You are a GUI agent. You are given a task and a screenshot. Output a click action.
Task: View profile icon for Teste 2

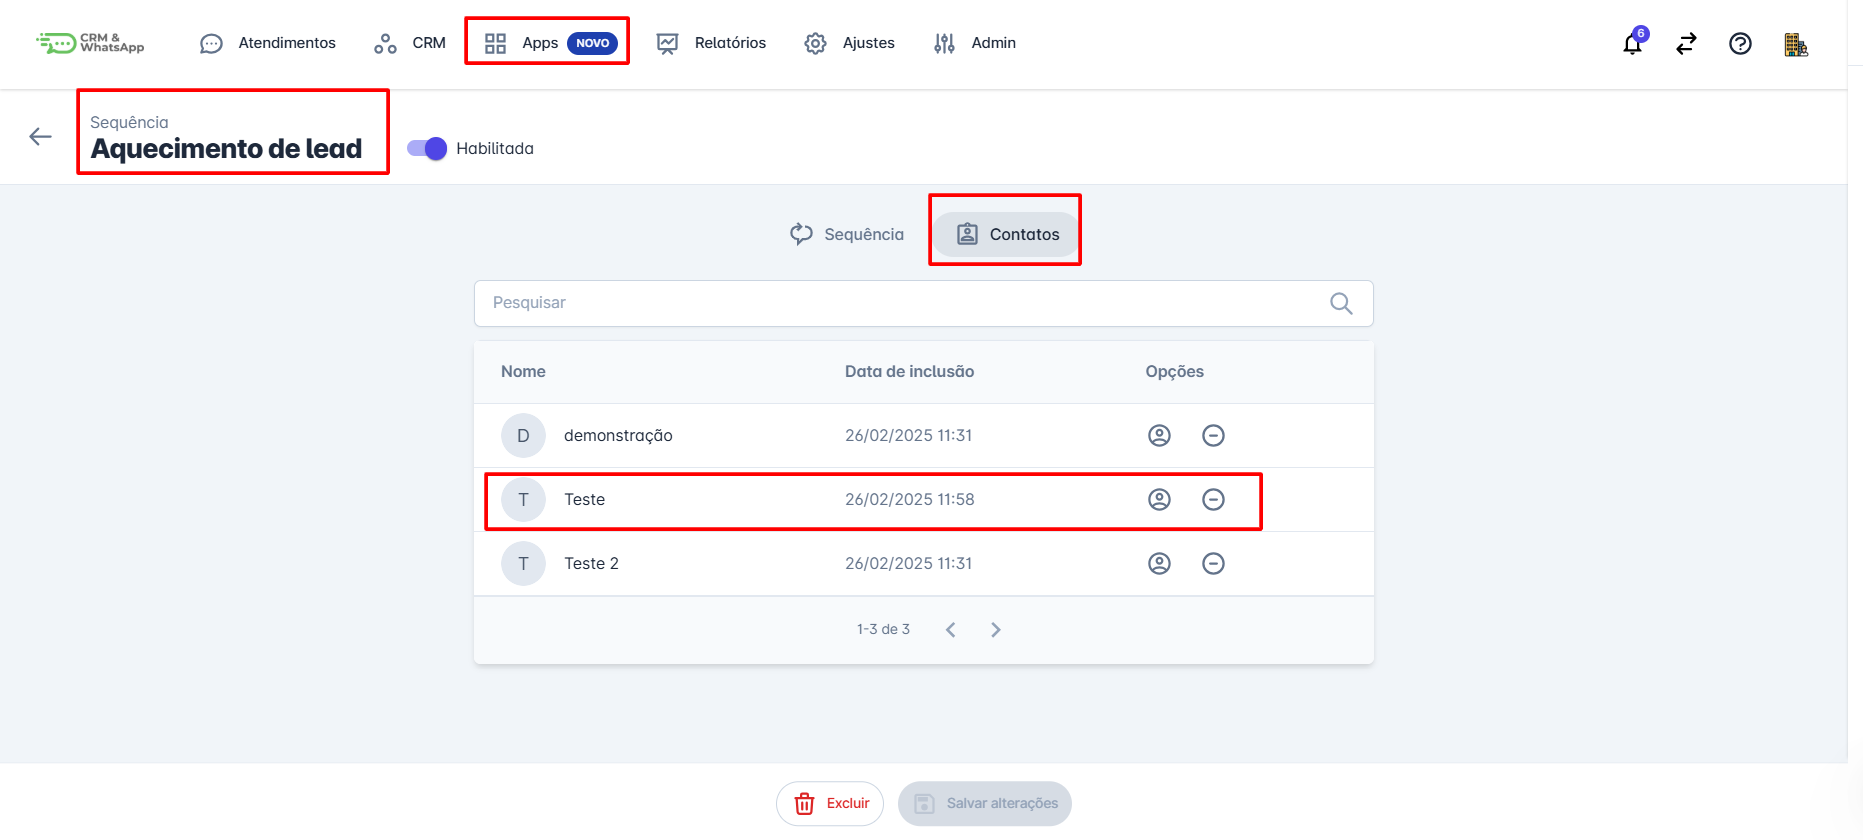(x=1159, y=564)
